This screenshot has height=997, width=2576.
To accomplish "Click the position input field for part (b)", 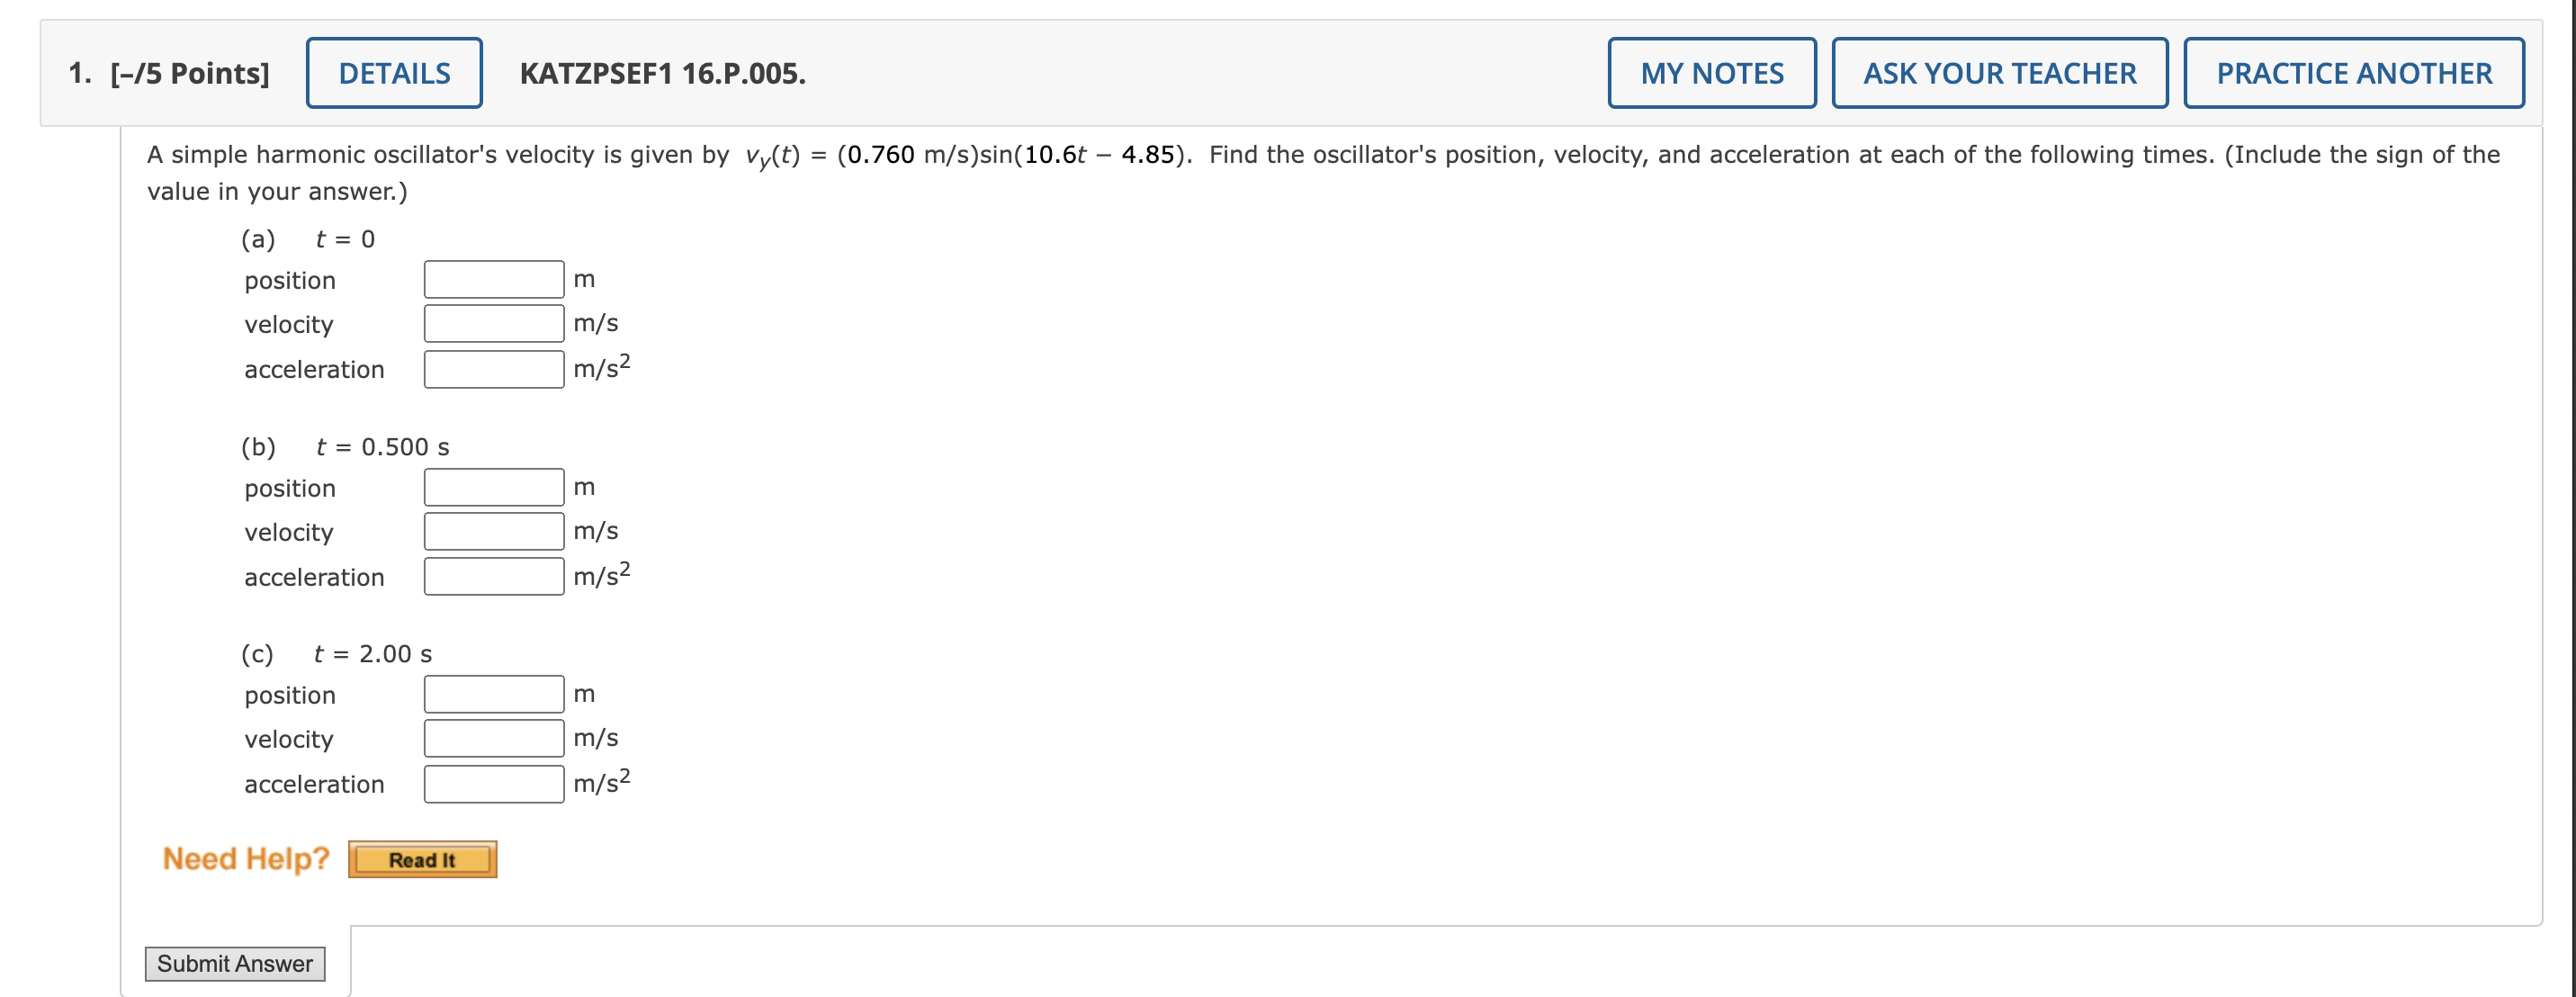I will click(494, 486).
